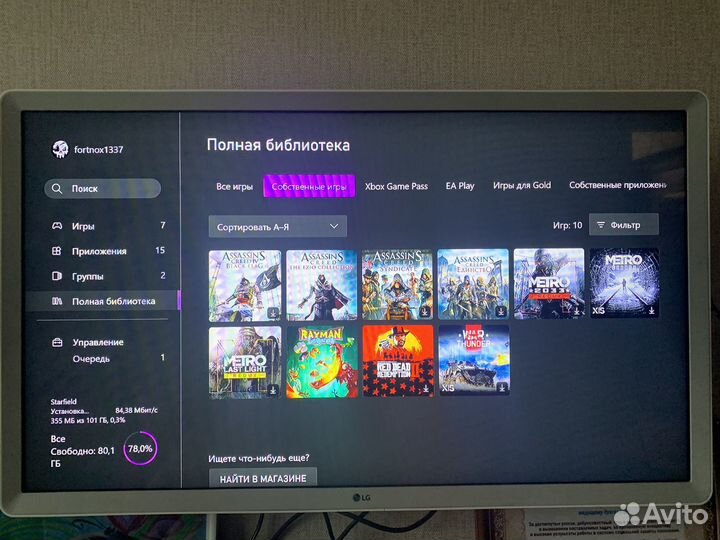Select Metro 2033 Redux tile
The image size is (720, 540).
coord(549,283)
